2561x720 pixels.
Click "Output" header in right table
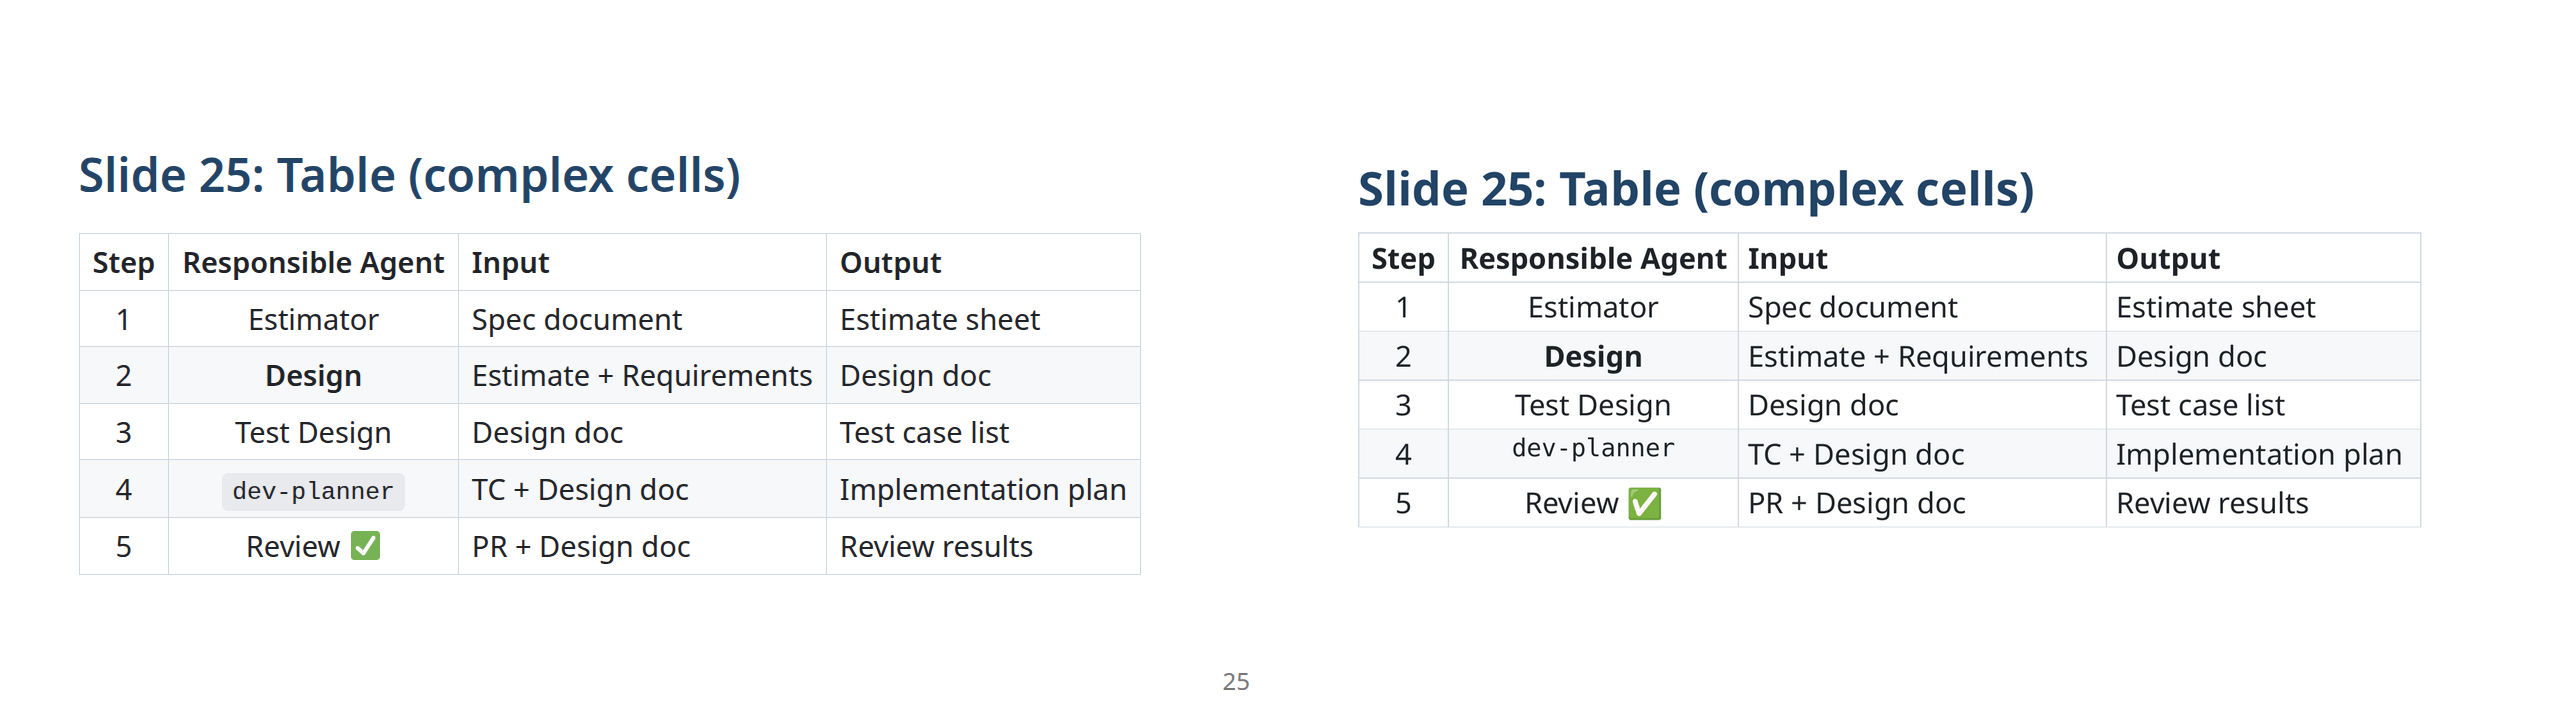(x=2168, y=259)
